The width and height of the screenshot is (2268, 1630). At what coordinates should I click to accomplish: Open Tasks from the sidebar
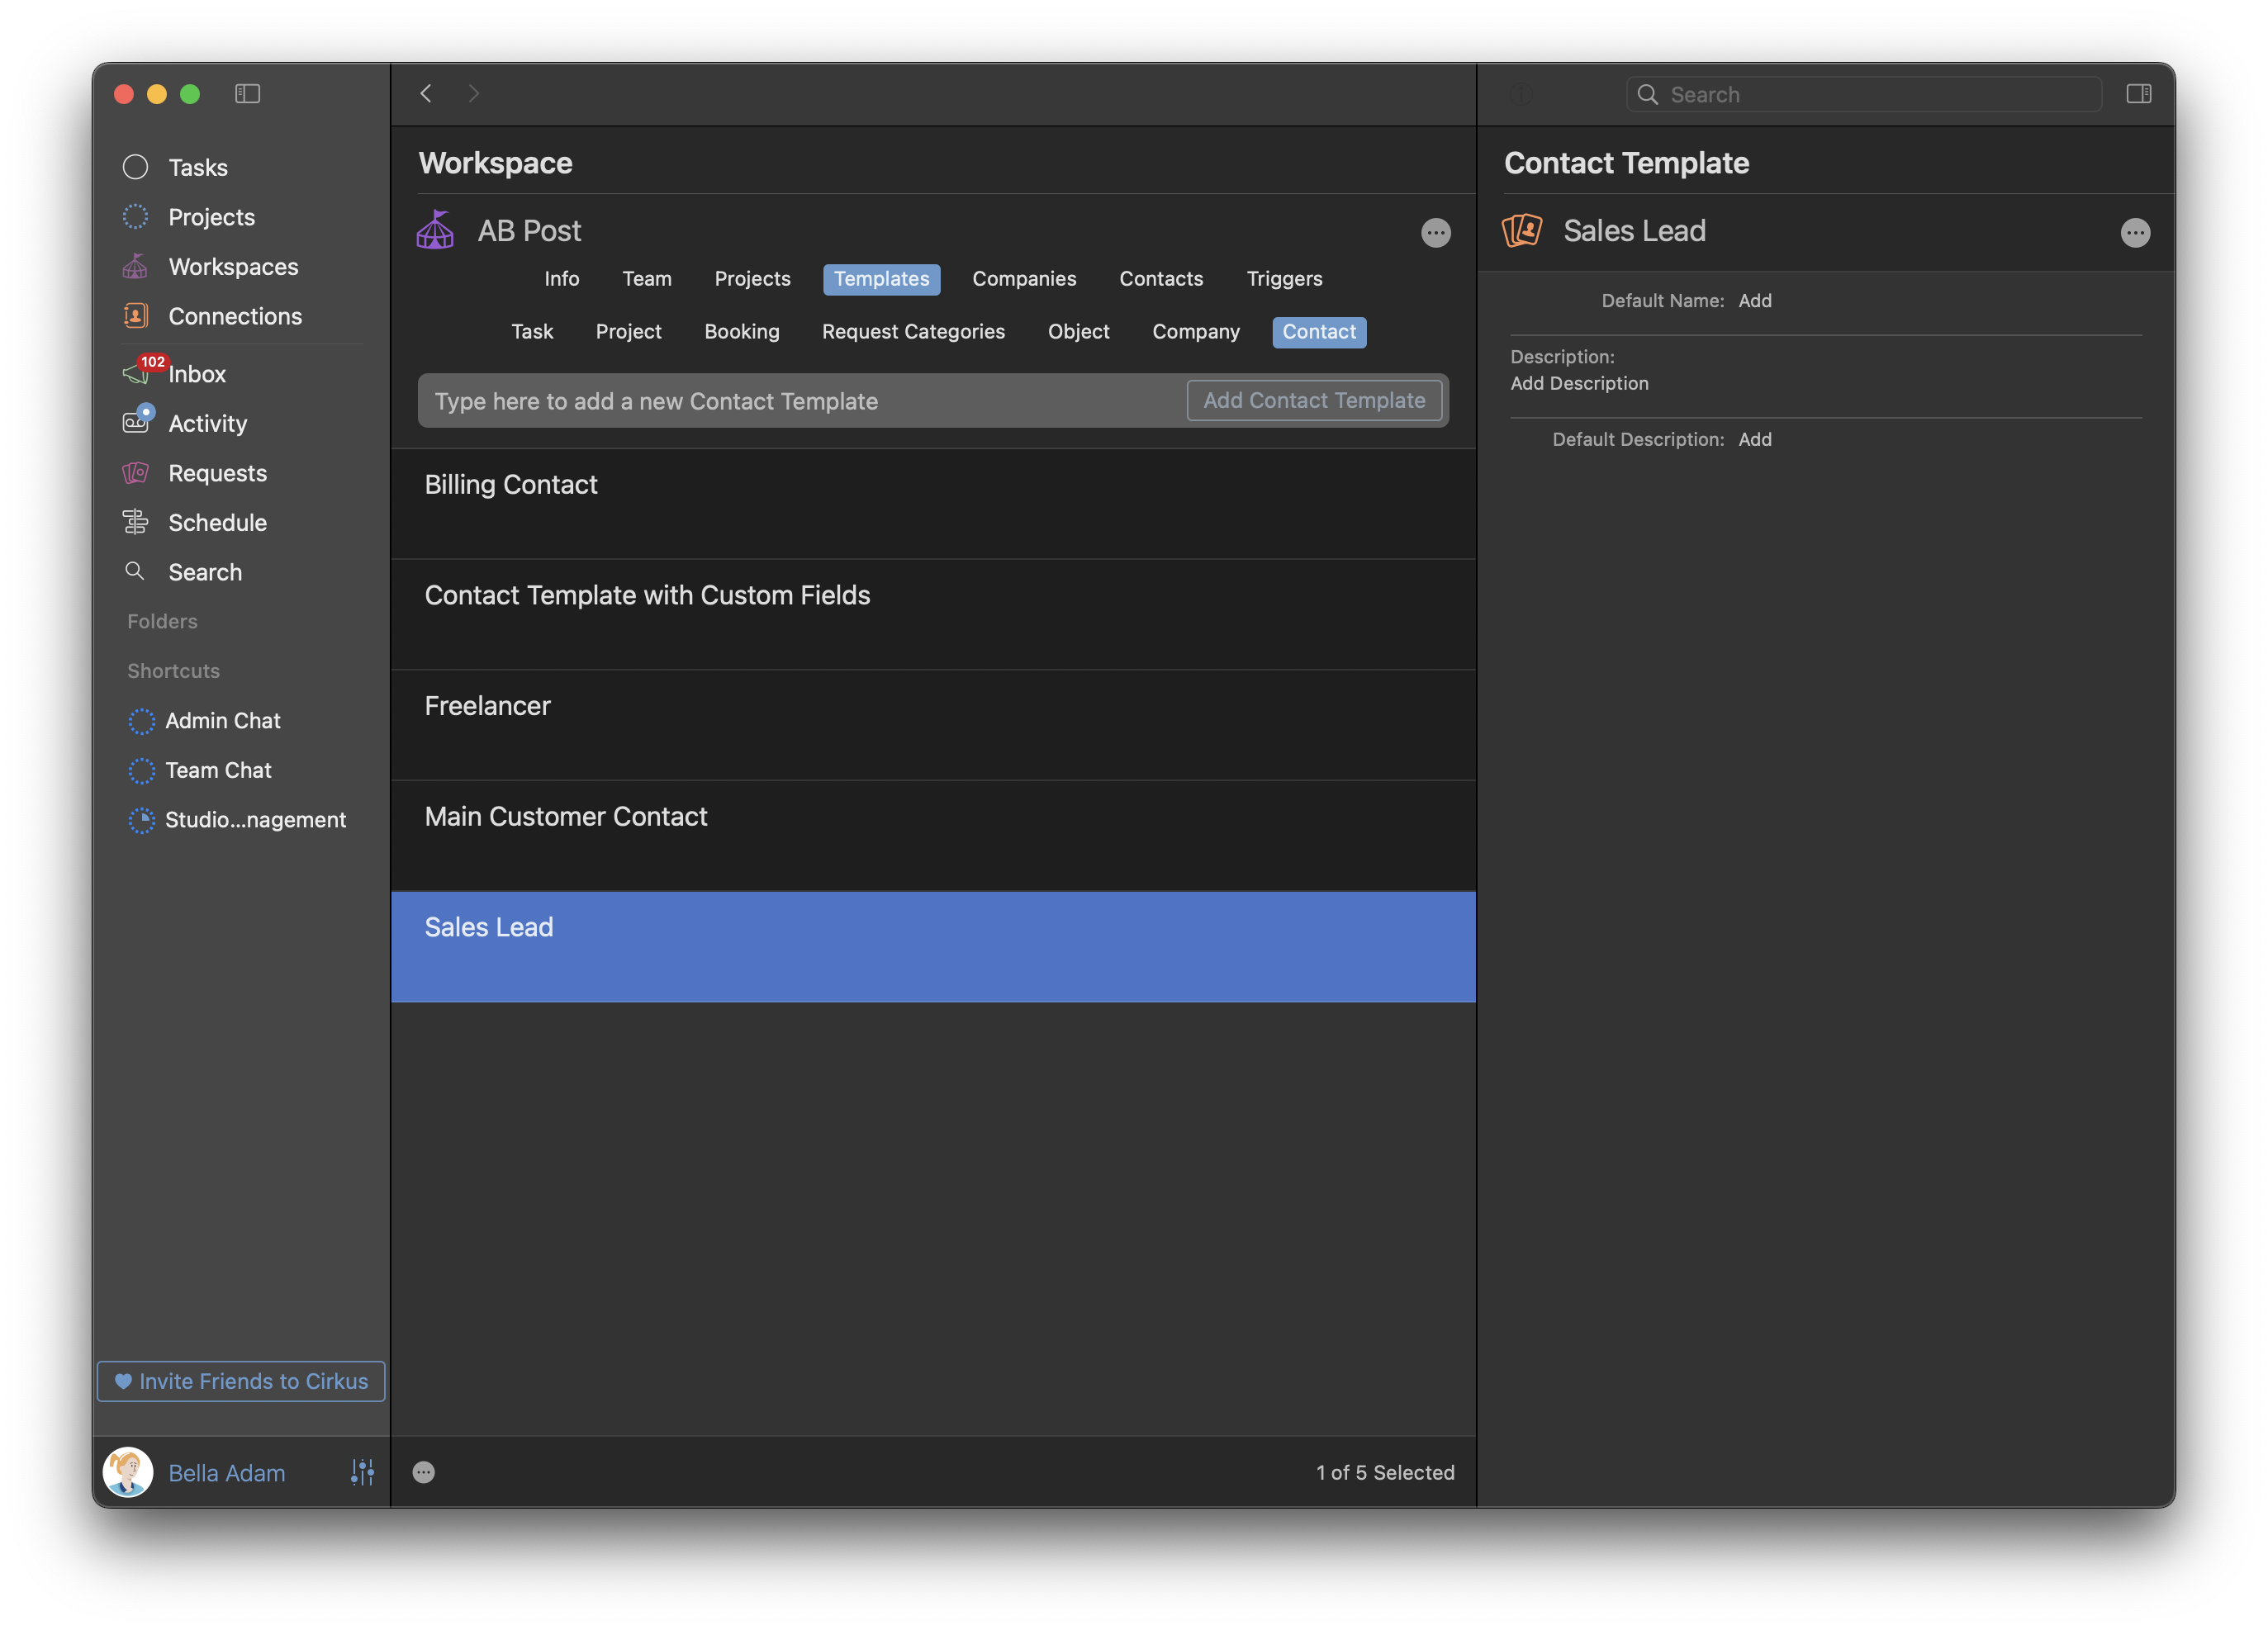(x=197, y=167)
